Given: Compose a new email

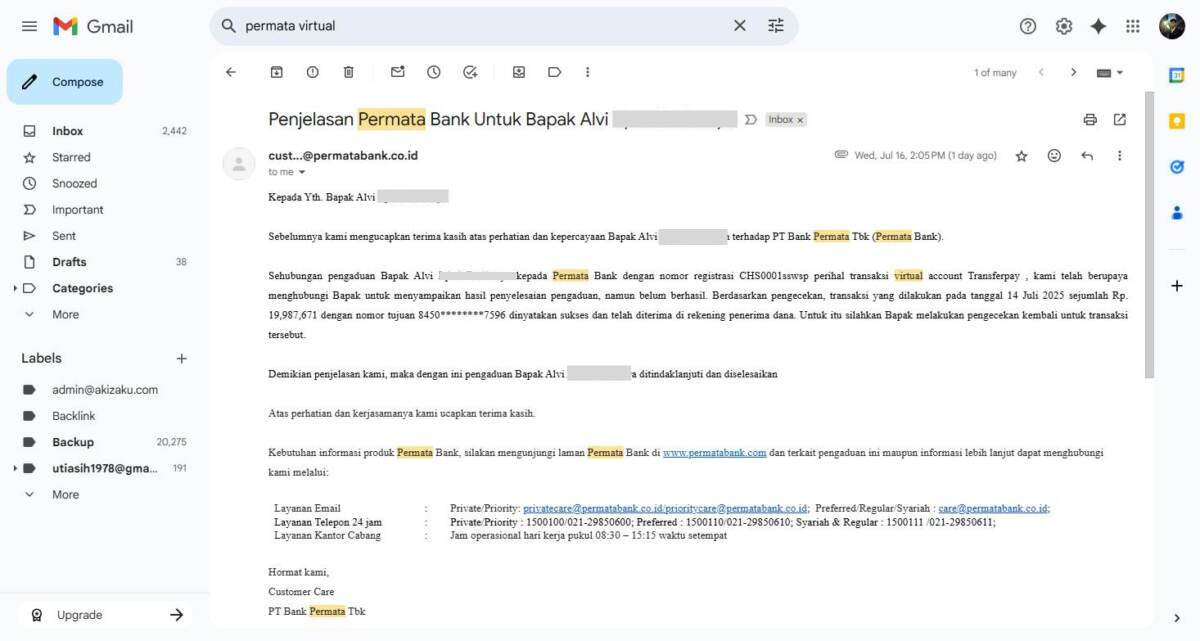Looking at the screenshot, I should (65, 82).
